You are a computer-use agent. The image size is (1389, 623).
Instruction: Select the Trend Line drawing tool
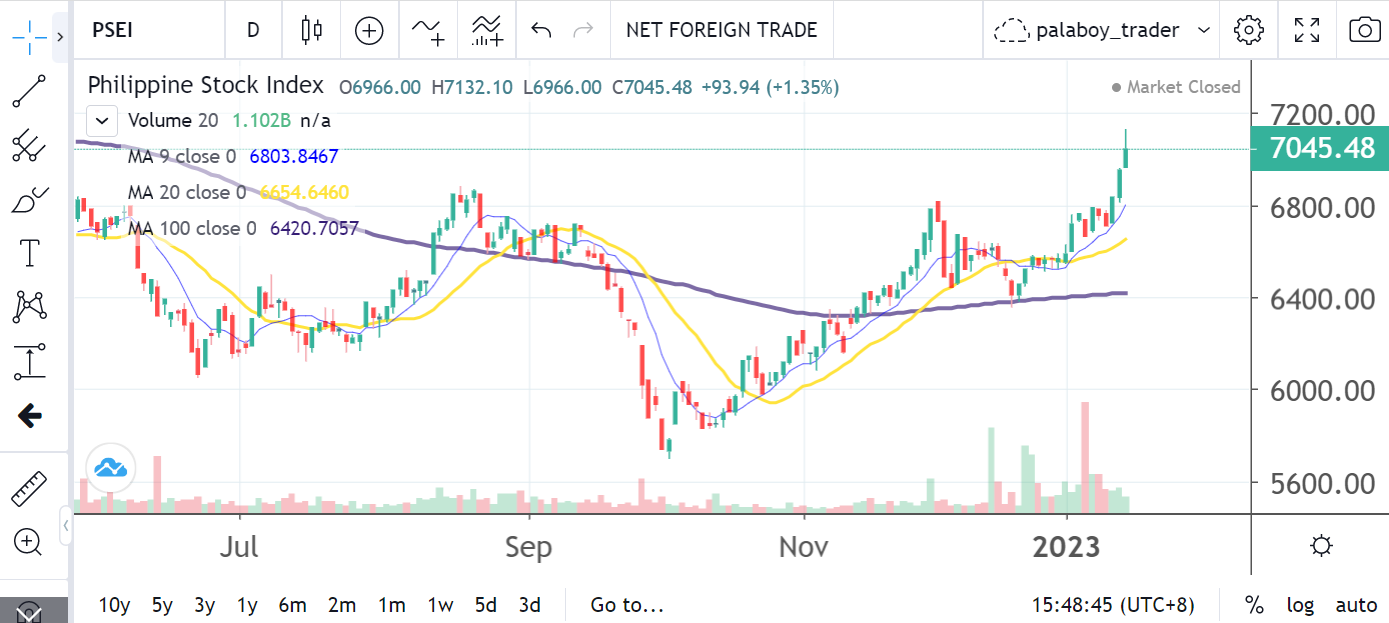[x=28, y=93]
